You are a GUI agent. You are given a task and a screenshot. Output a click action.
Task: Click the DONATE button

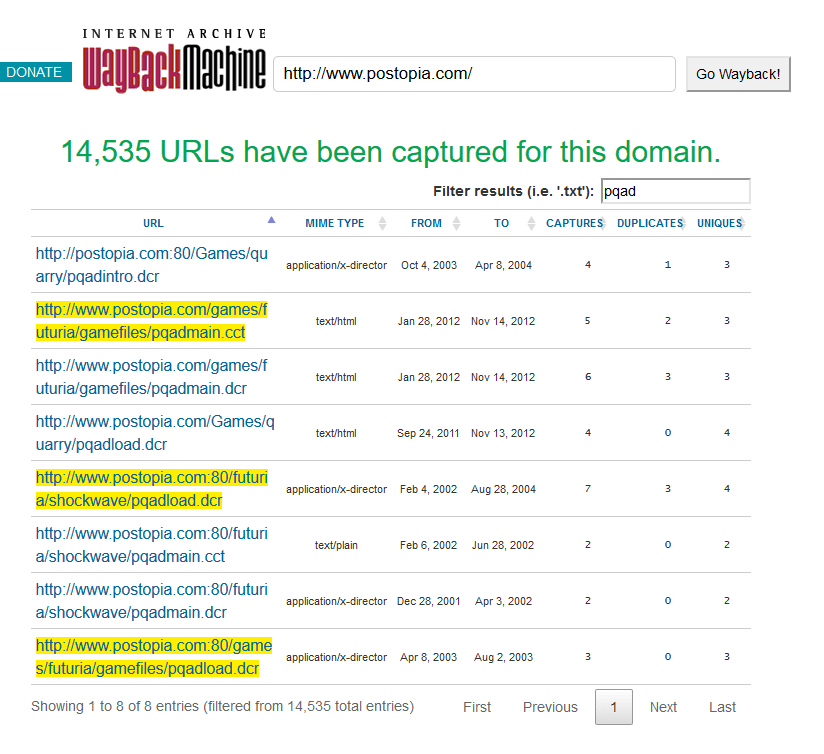(35, 72)
